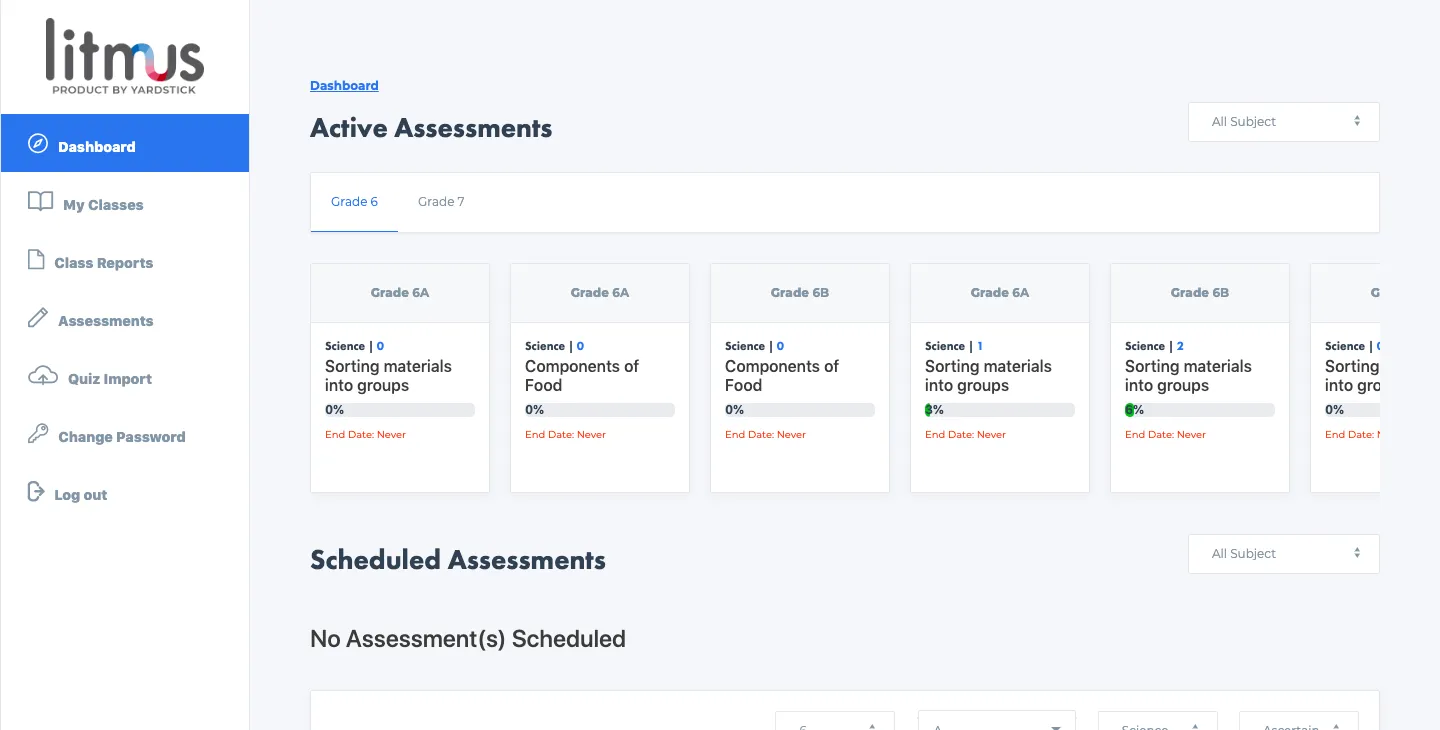Click the green progress bar on Grade 6A card
The image size is (1440, 730).
[x=999, y=409]
